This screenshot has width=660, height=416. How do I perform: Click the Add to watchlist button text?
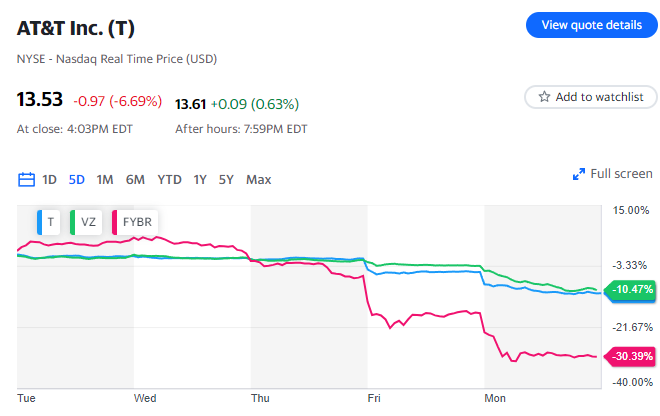[x=599, y=97]
